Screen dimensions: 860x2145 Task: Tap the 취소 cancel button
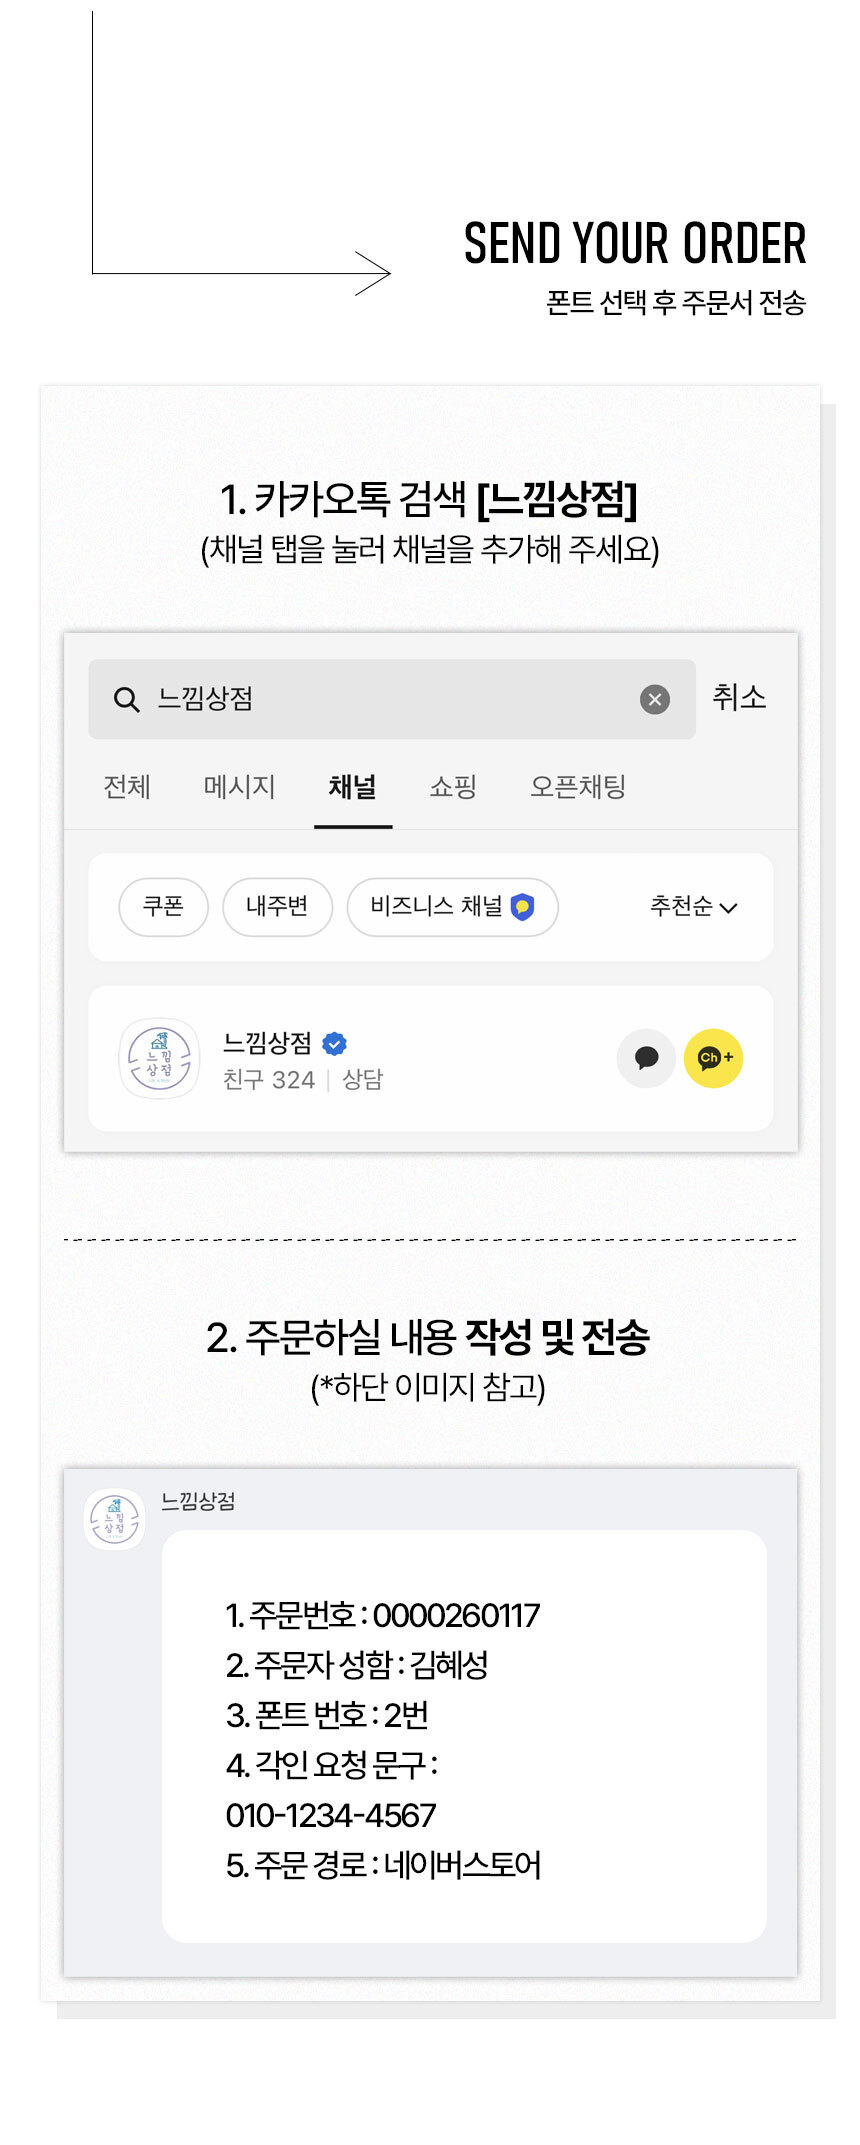tap(739, 697)
